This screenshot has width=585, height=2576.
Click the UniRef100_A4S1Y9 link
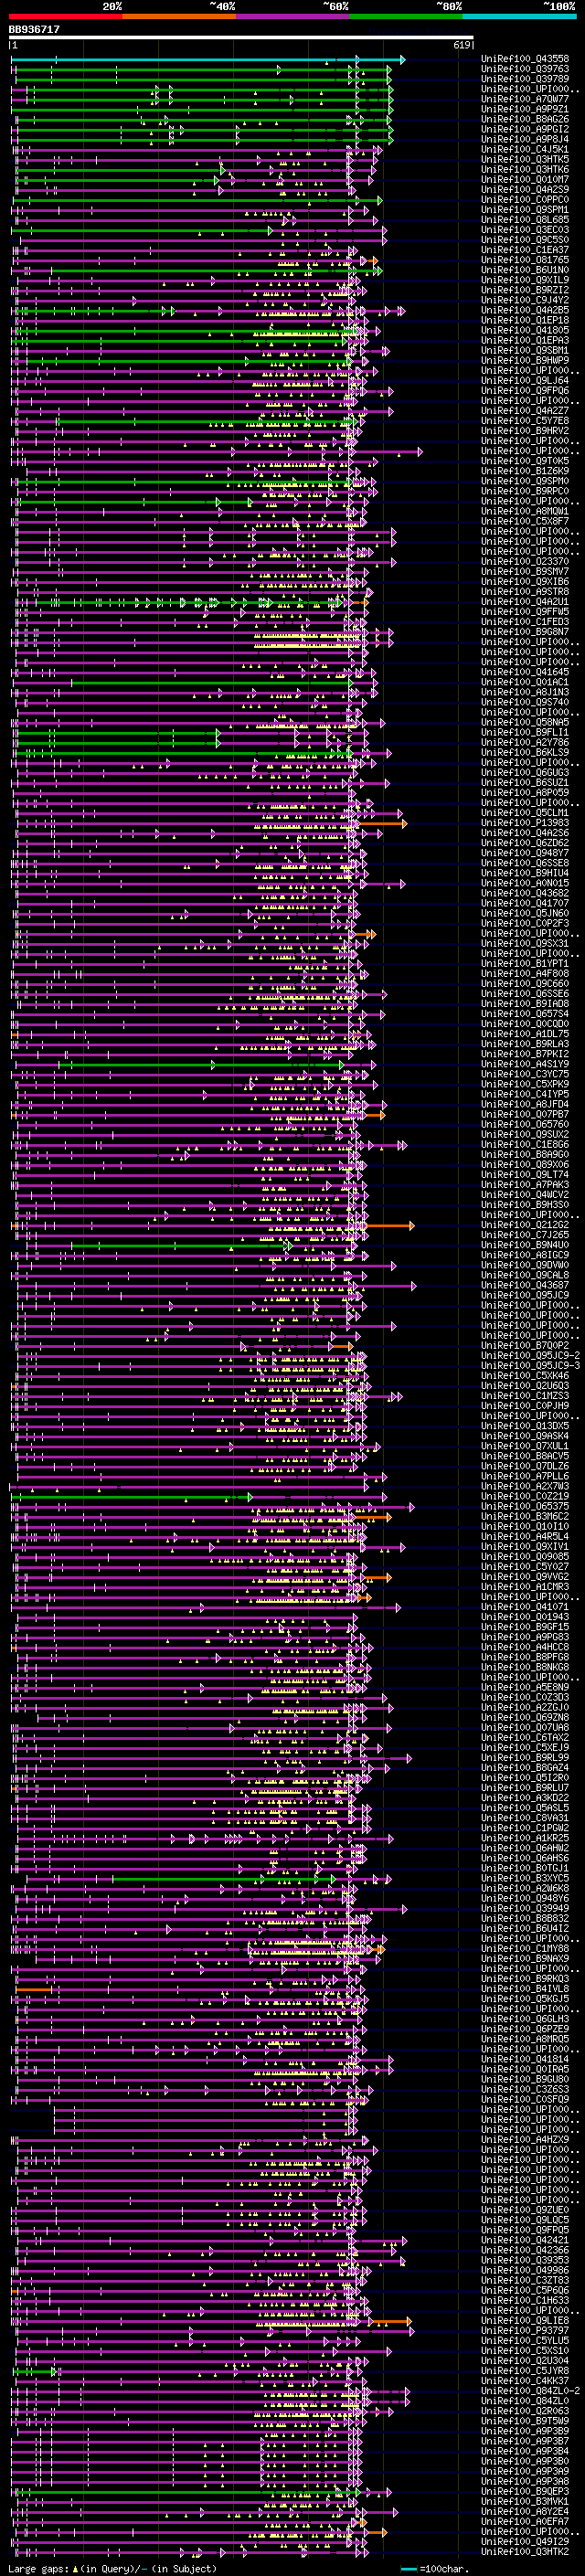point(525,1064)
